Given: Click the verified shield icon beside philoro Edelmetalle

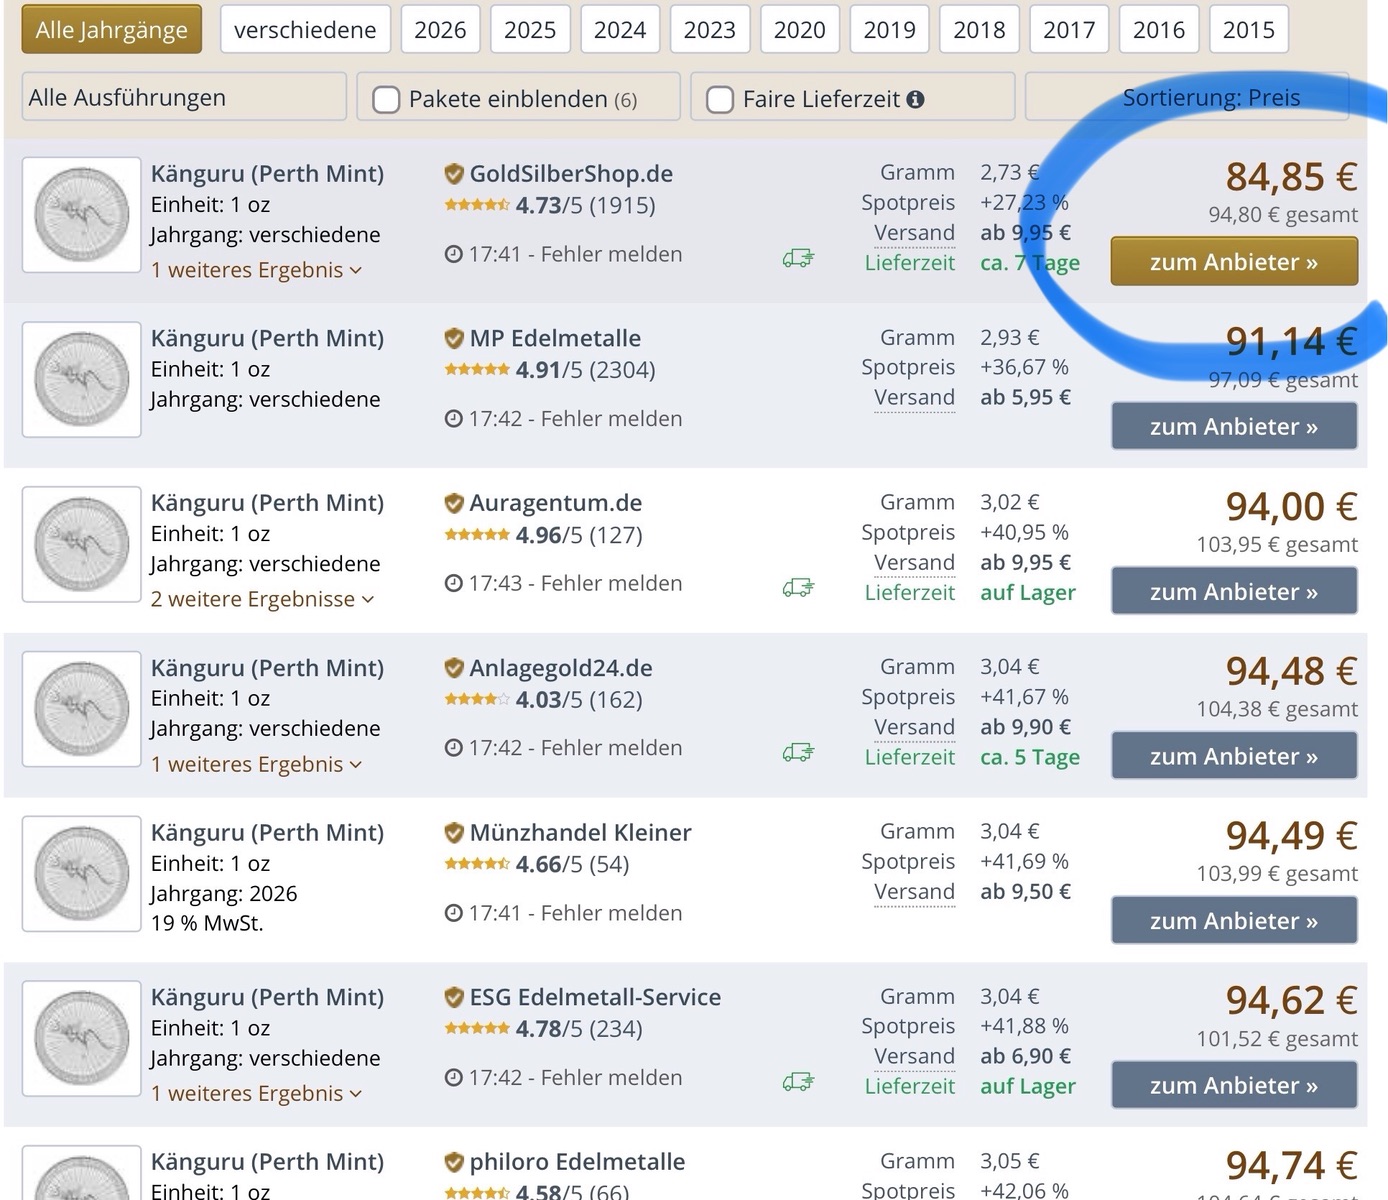Looking at the screenshot, I should coord(454,1162).
